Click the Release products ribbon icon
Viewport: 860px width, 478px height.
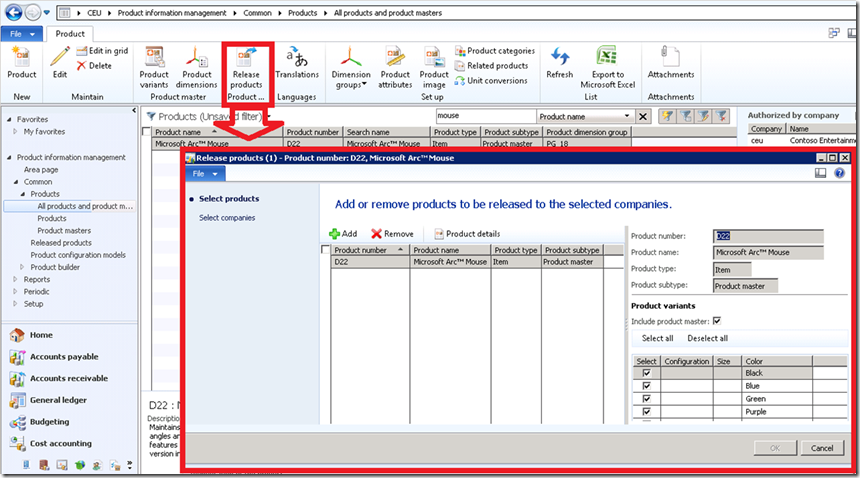click(x=246, y=58)
